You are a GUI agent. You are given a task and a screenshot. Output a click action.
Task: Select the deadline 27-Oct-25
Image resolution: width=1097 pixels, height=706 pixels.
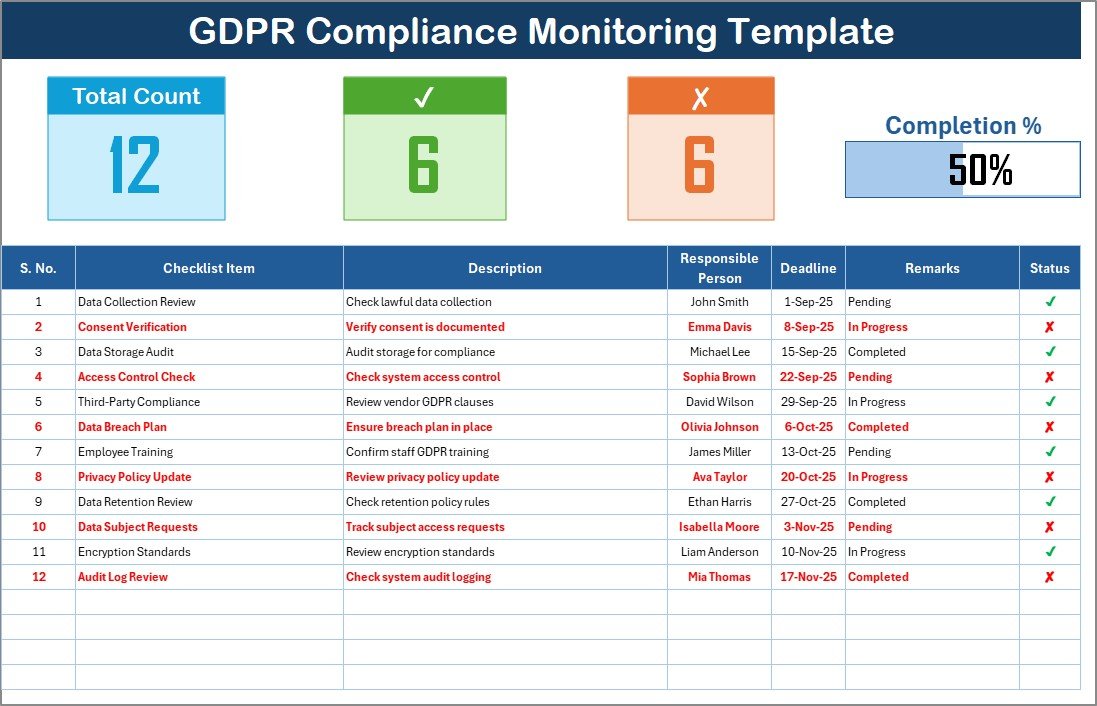pos(808,502)
